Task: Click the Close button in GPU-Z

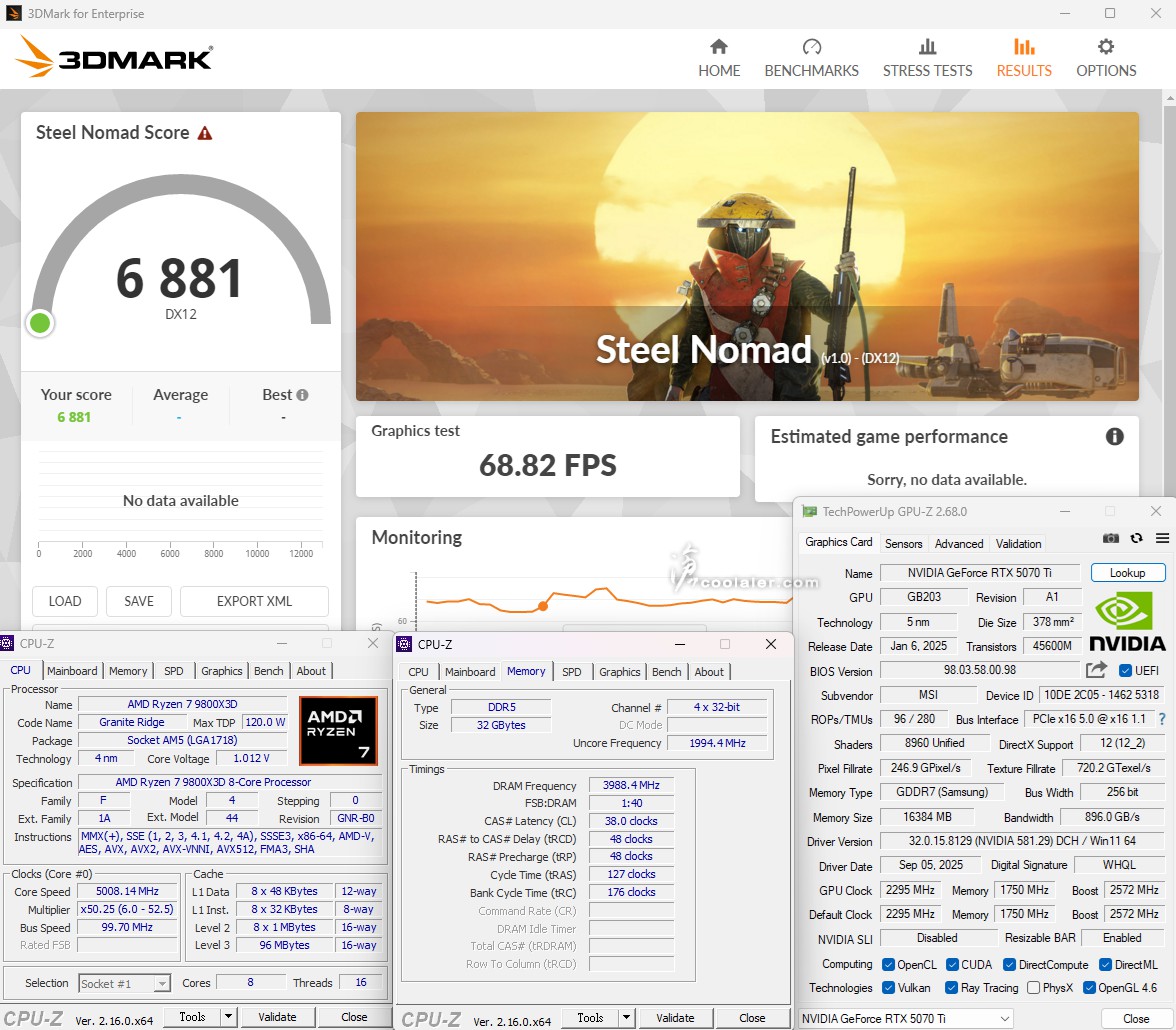Action: tap(1136, 1019)
